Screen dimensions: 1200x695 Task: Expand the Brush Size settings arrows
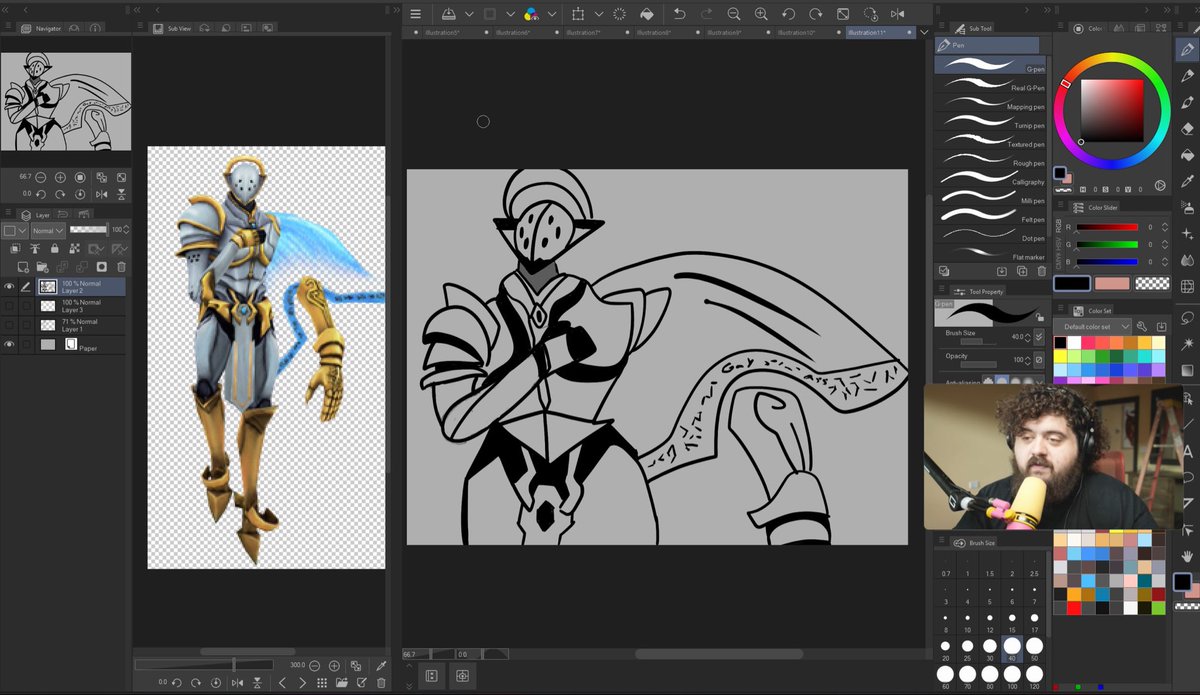(1038, 337)
